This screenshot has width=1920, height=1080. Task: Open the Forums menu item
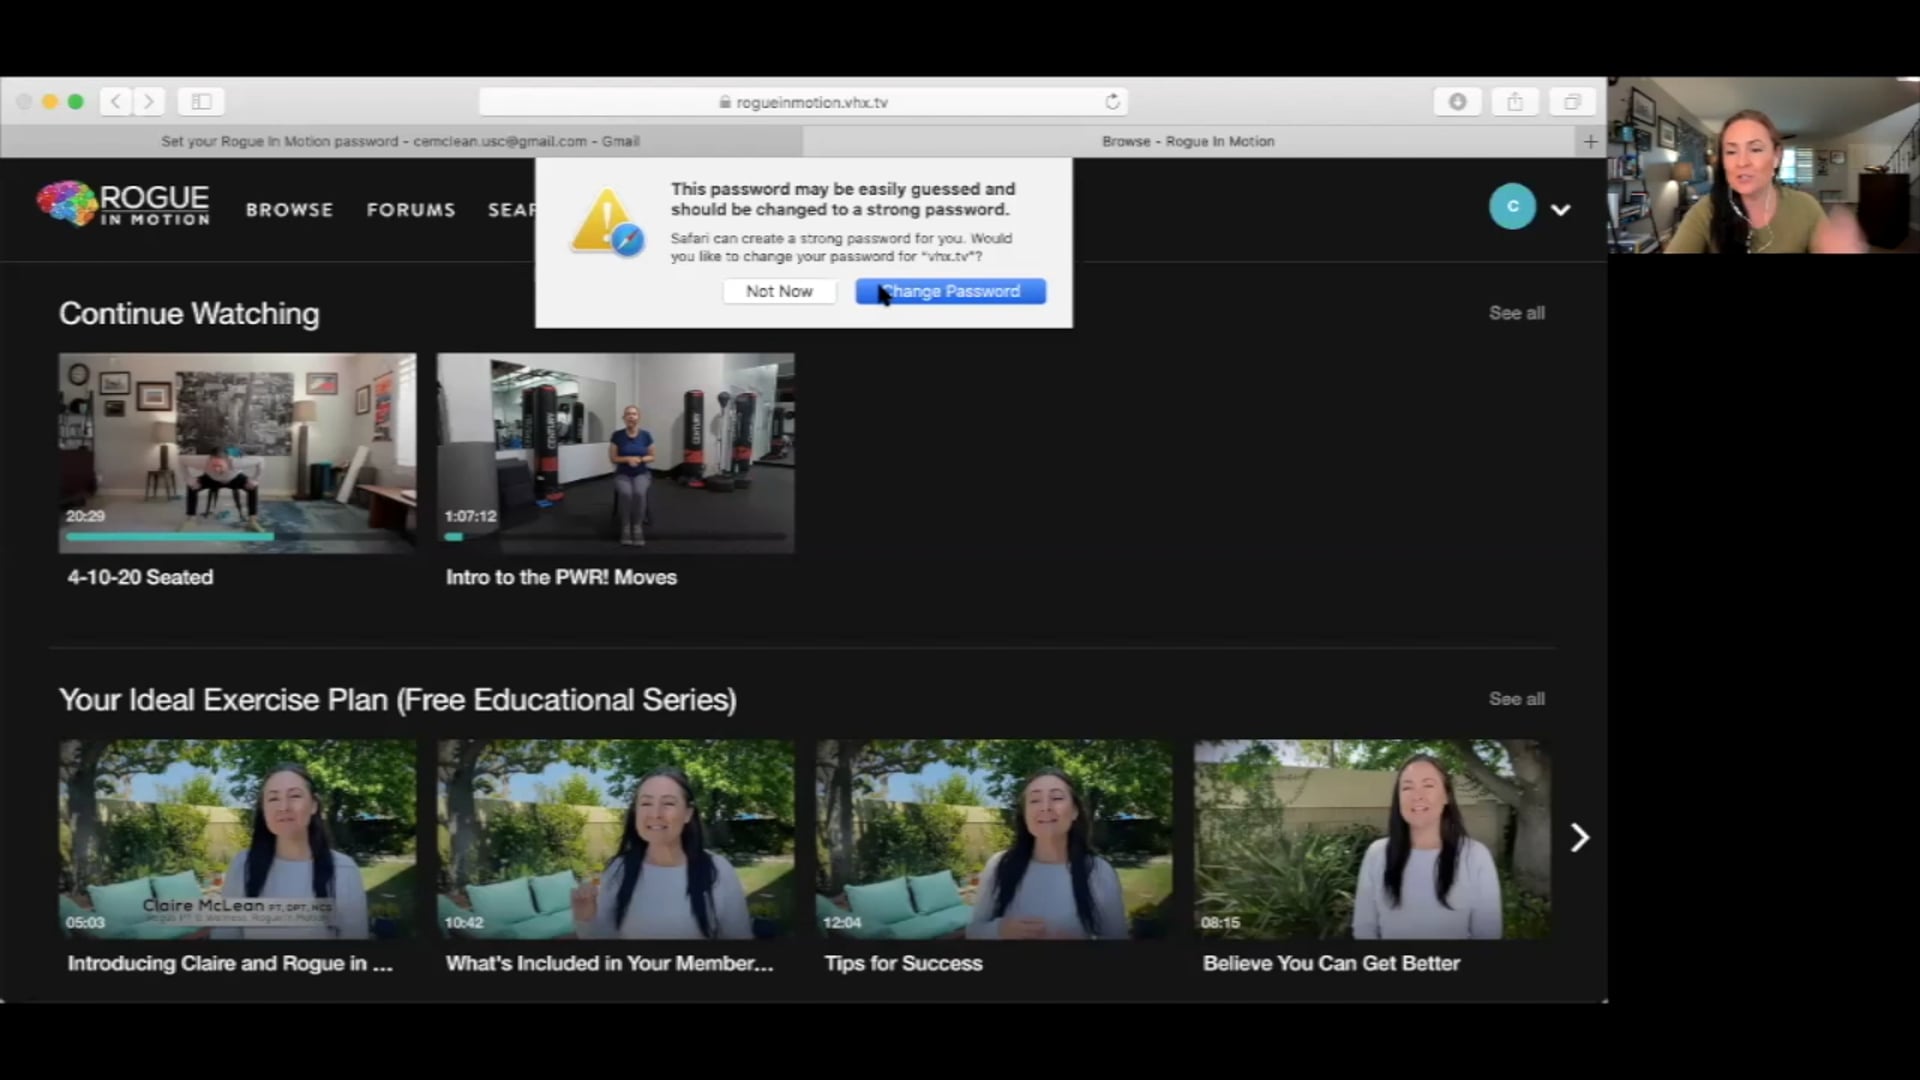pos(410,210)
